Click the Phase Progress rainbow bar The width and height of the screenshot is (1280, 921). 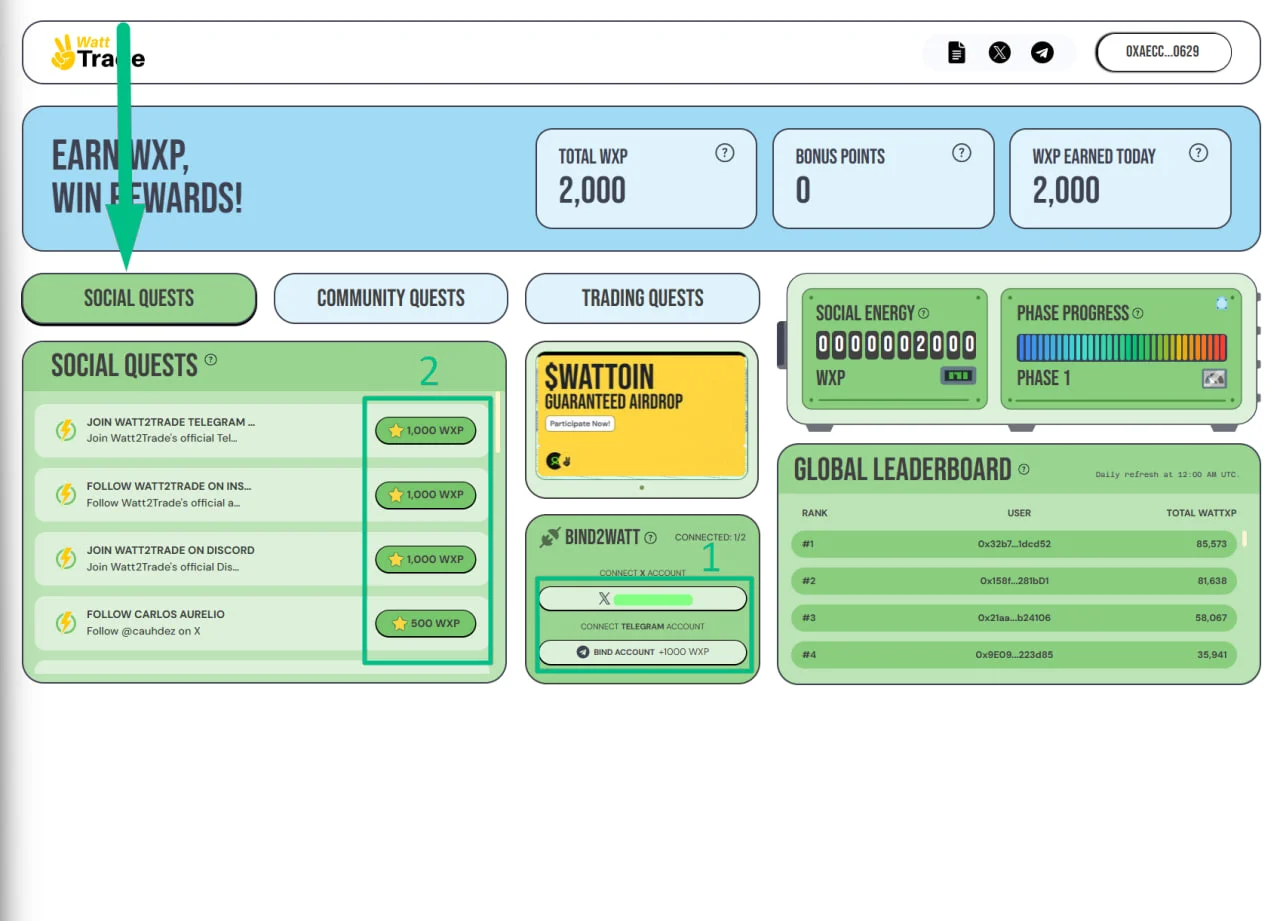click(1121, 347)
